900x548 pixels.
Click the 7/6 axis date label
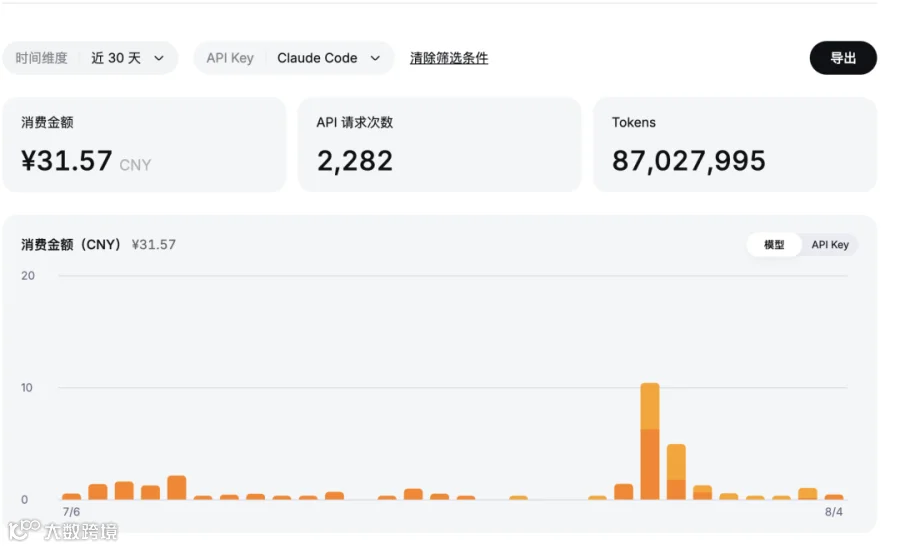point(71,512)
